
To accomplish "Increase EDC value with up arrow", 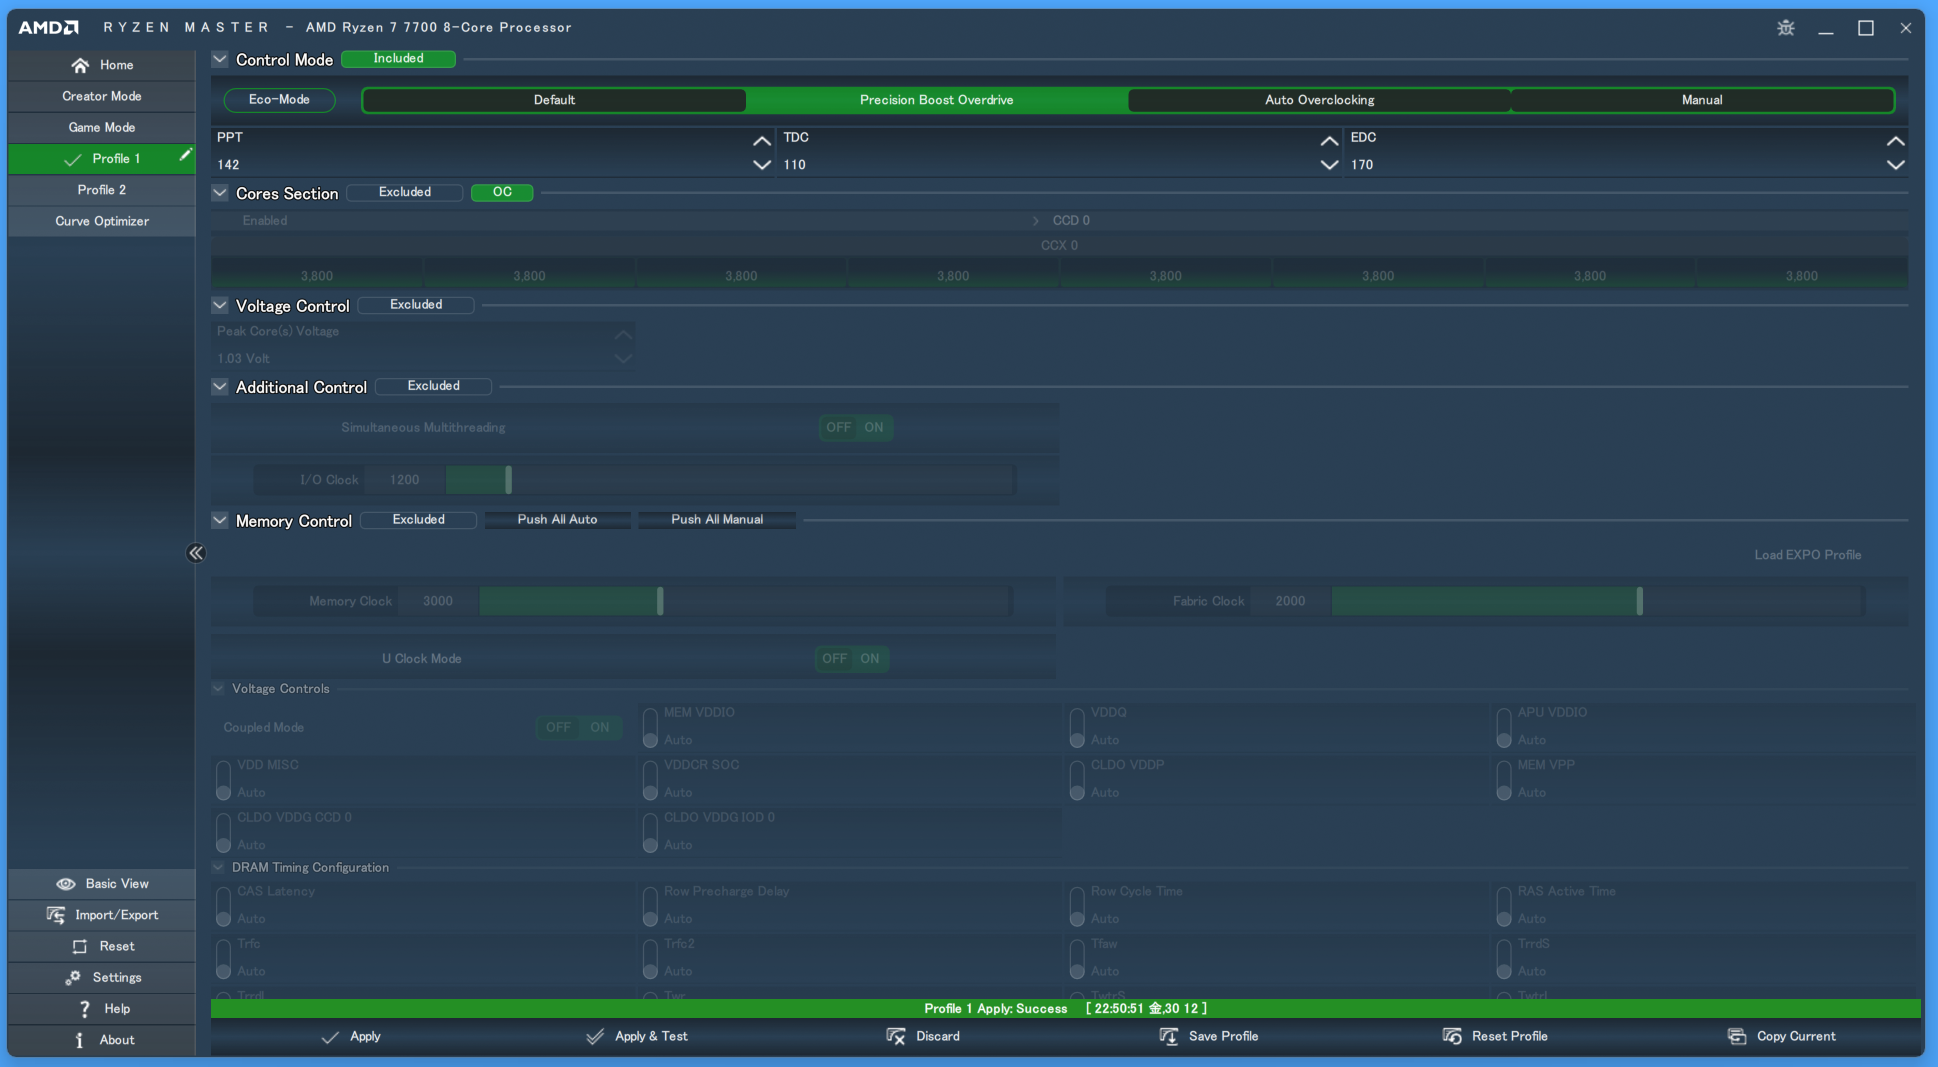I will pyautogui.click(x=1895, y=141).
